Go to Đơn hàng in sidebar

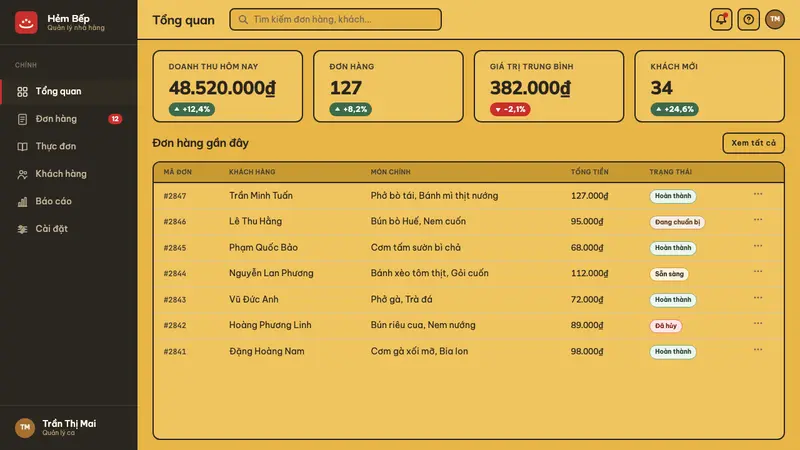69,119
